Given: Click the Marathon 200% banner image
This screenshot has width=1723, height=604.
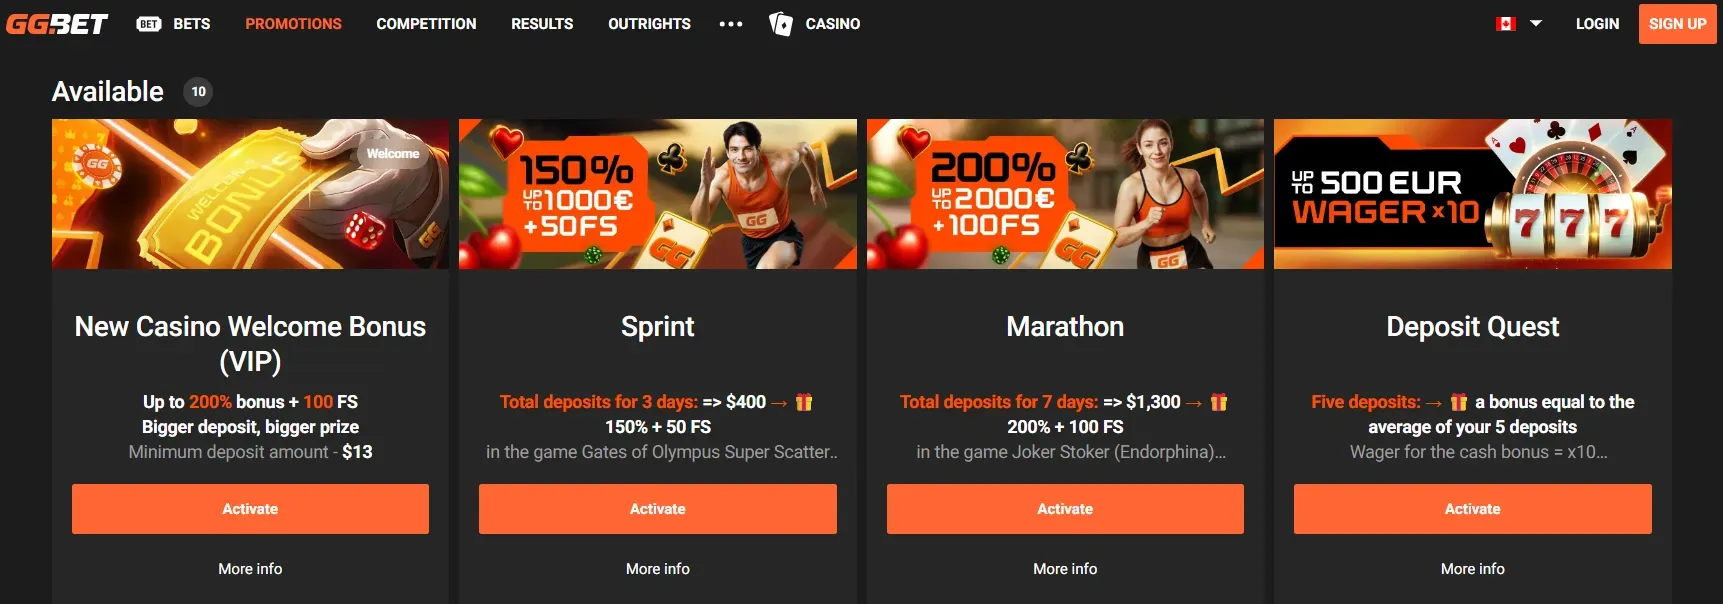Looking at the screenshot, I should (x=1065, y=194).
